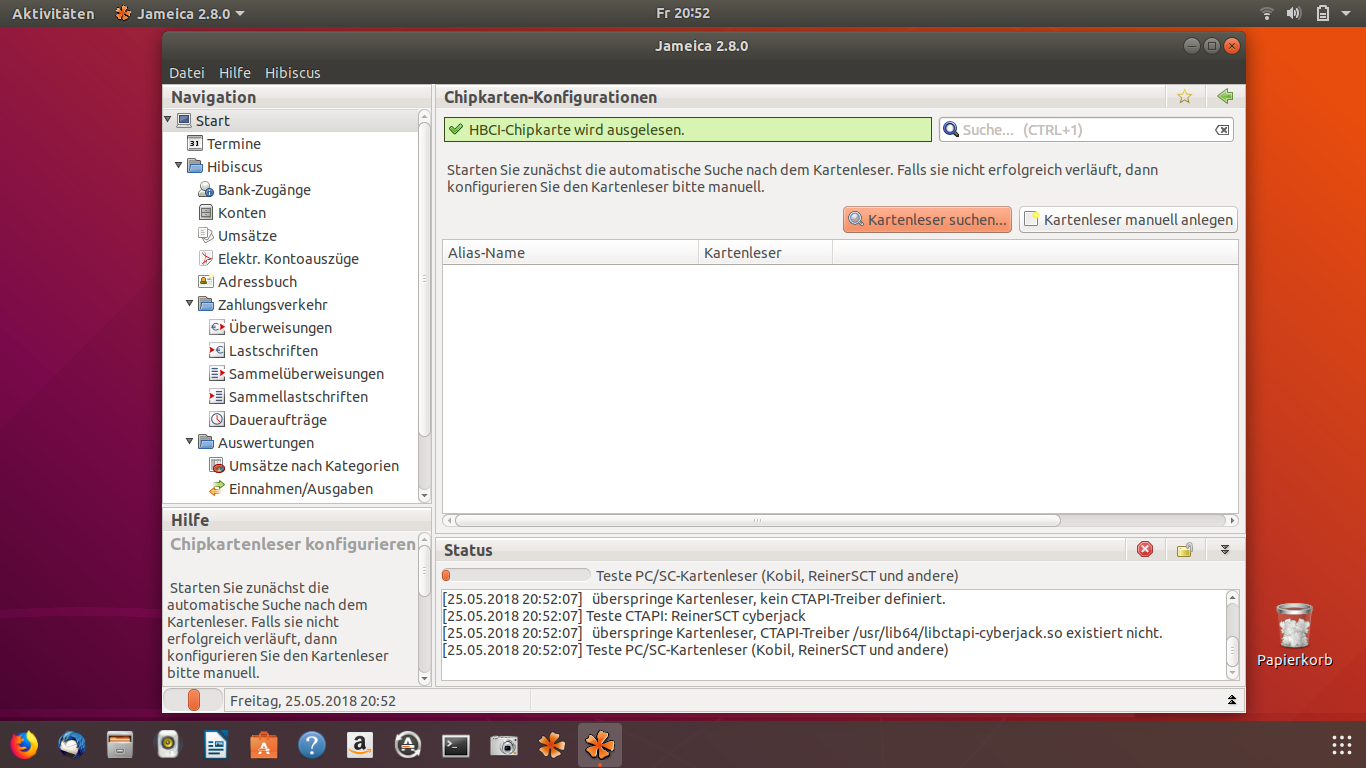1366x768 pixels.
Task: Collapse the Hibiscus tree node
Action: 179,166
